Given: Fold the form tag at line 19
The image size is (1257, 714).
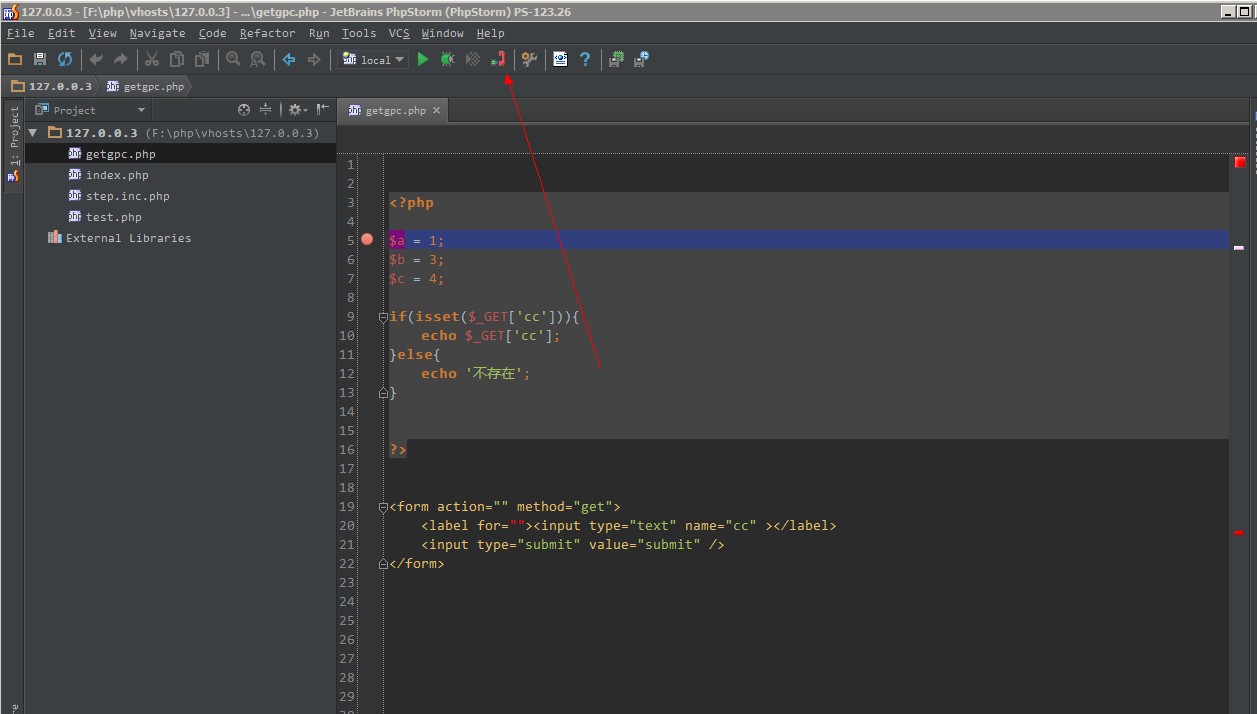Looking at the screenshot, I should [383, 507].
